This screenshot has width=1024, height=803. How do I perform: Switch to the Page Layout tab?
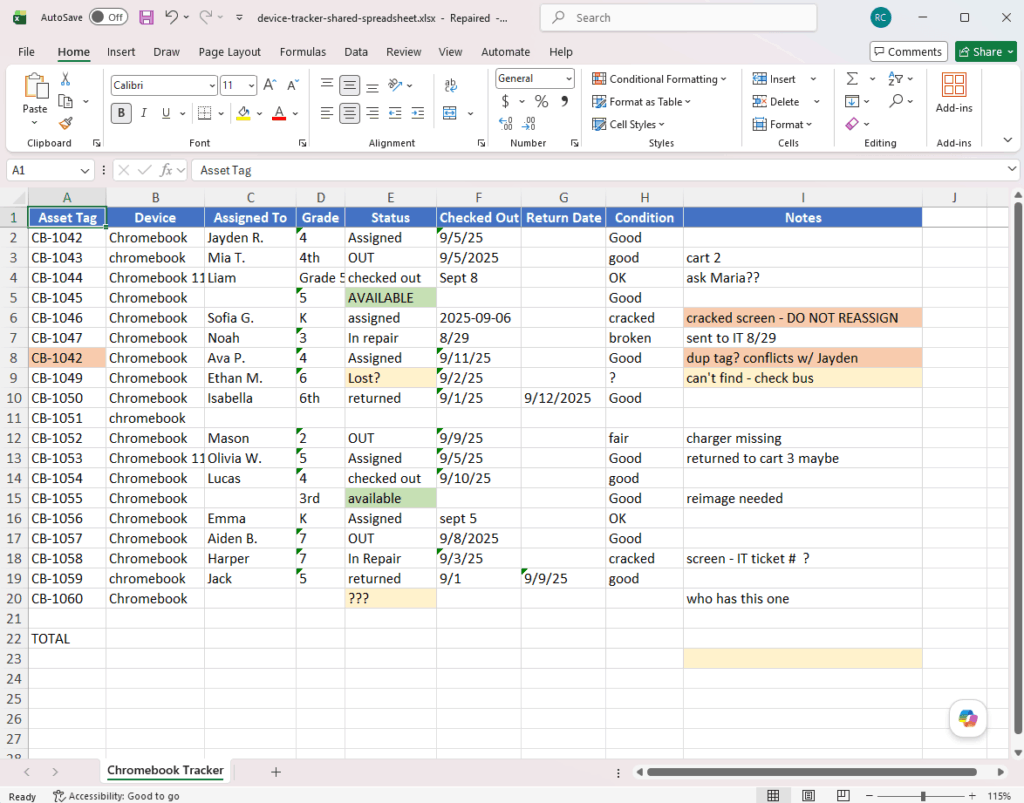(229, 52)
